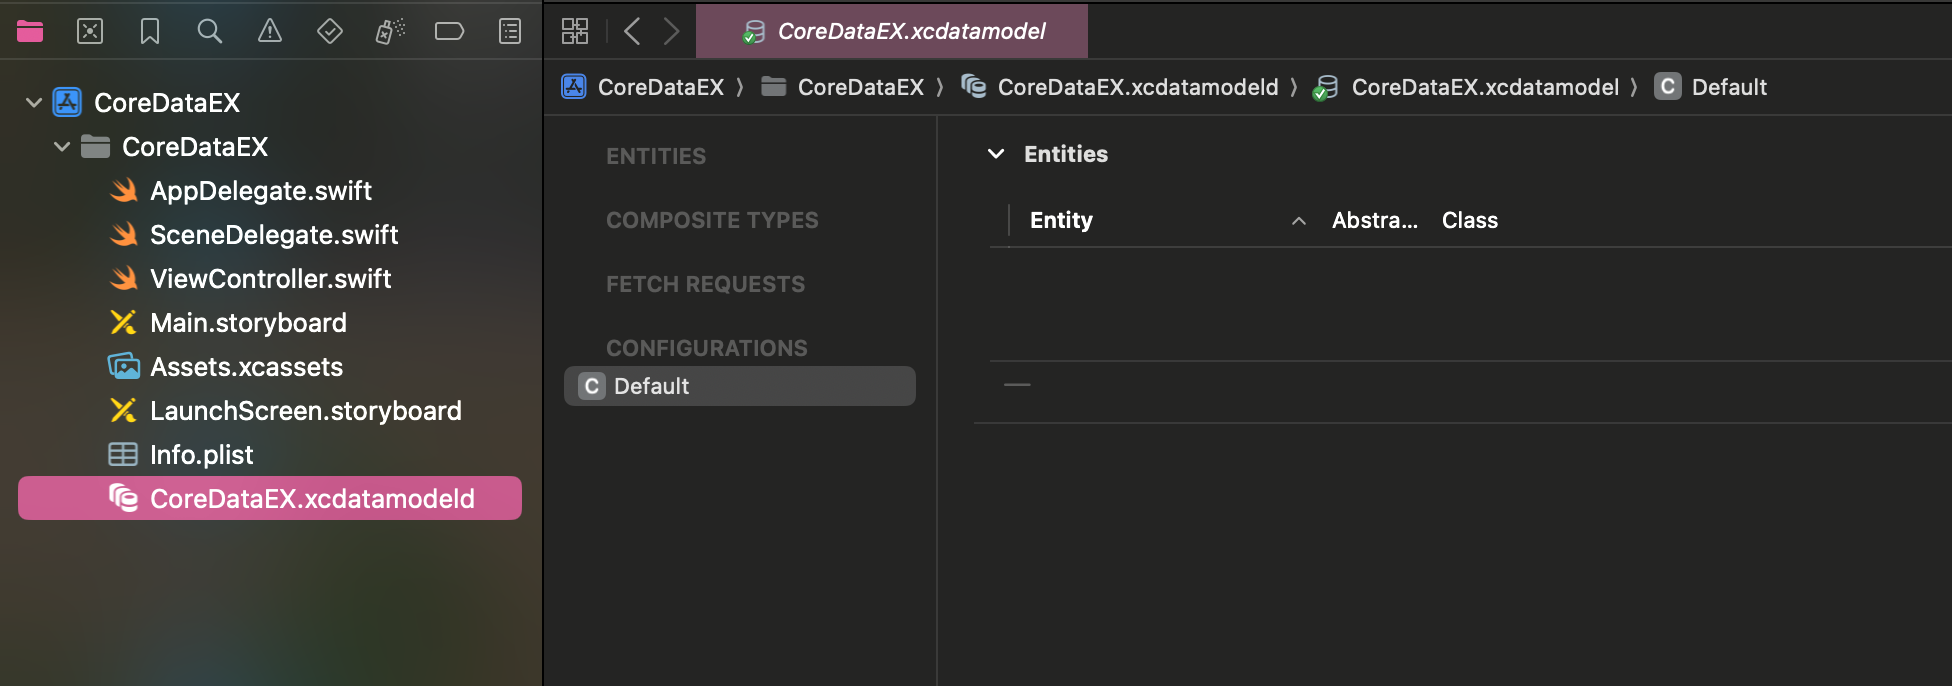The image size is (1952, 686).
Task: Go forward with the right chevron
Action: pyautogui.click(x=672, y=31)
